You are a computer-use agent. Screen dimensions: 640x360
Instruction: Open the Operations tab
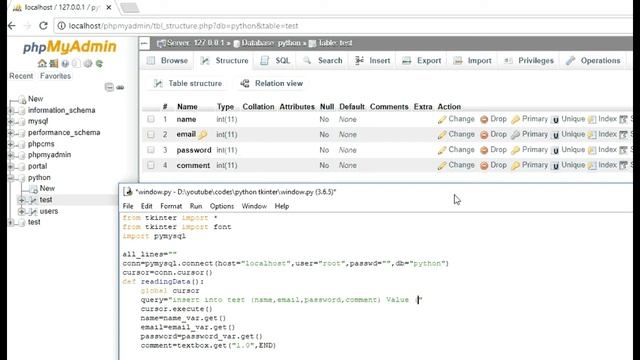tap(593, 61)
